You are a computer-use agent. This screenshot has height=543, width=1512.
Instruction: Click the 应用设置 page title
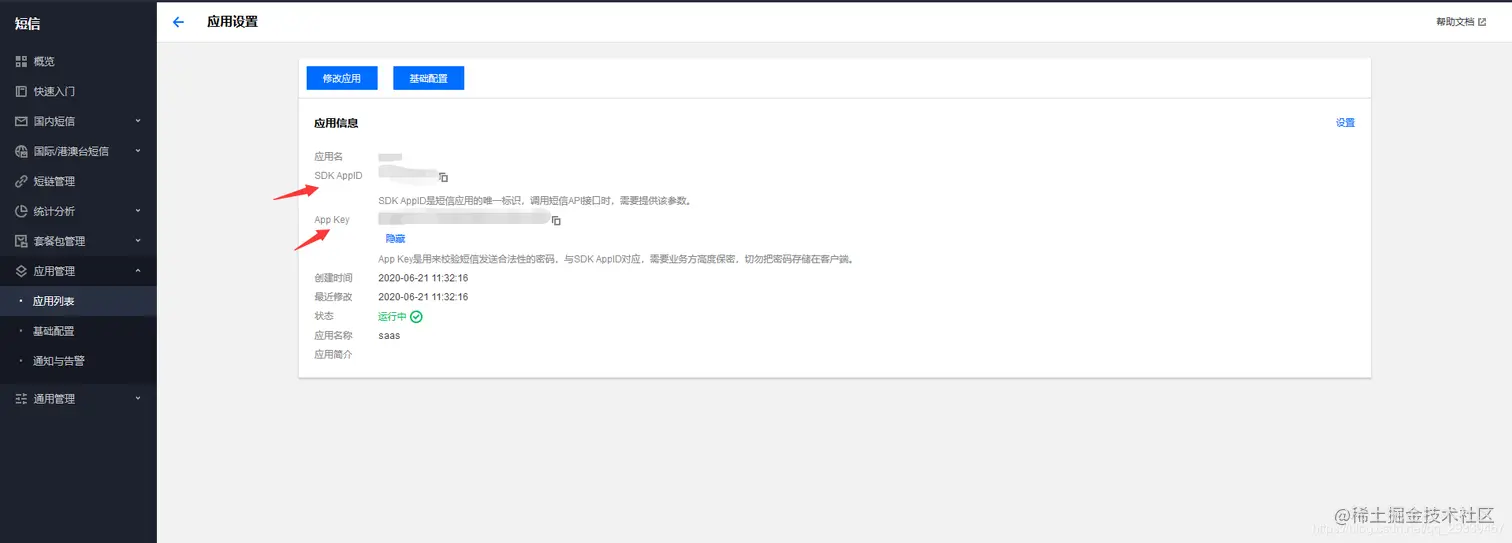point(232,21)
